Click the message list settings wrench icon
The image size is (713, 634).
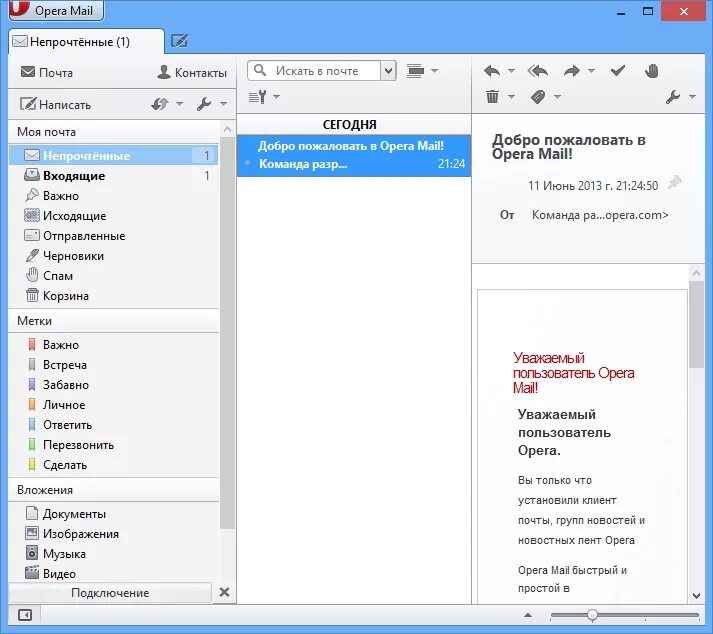(258, 96)
